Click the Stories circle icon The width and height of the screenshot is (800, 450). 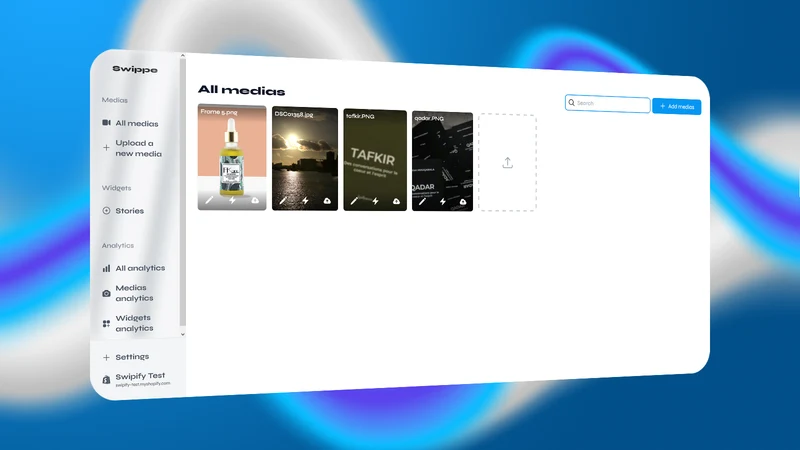tap(106, 210)
